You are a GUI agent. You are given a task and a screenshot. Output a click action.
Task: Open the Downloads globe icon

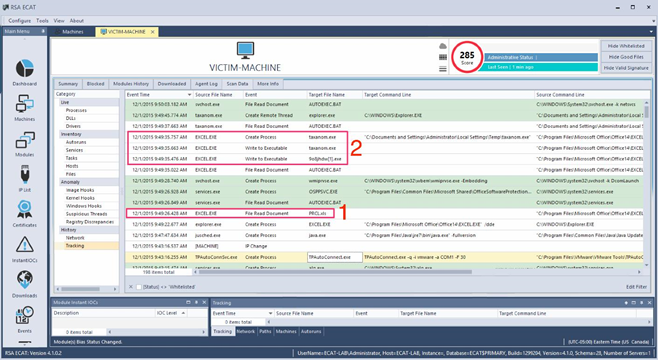pos(25,280)
